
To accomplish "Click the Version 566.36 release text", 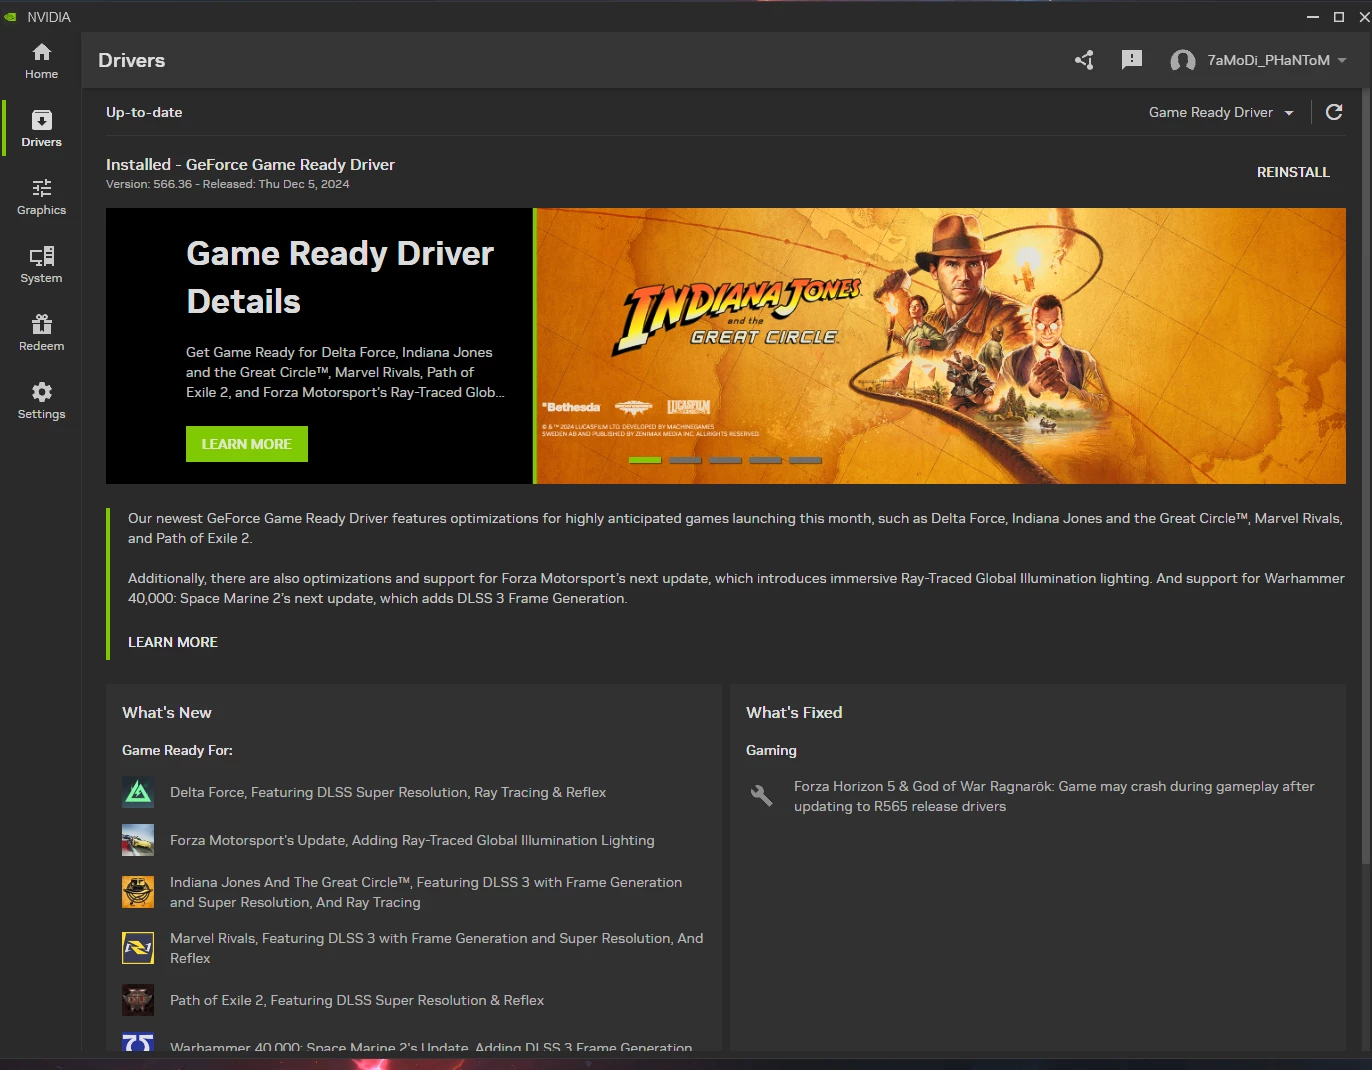I will pyautogui.click(x=228, y=184).
